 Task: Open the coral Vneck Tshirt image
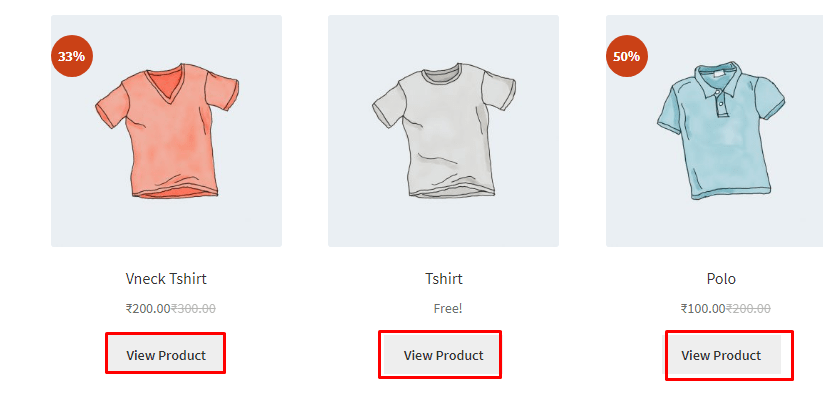(166, 131)
